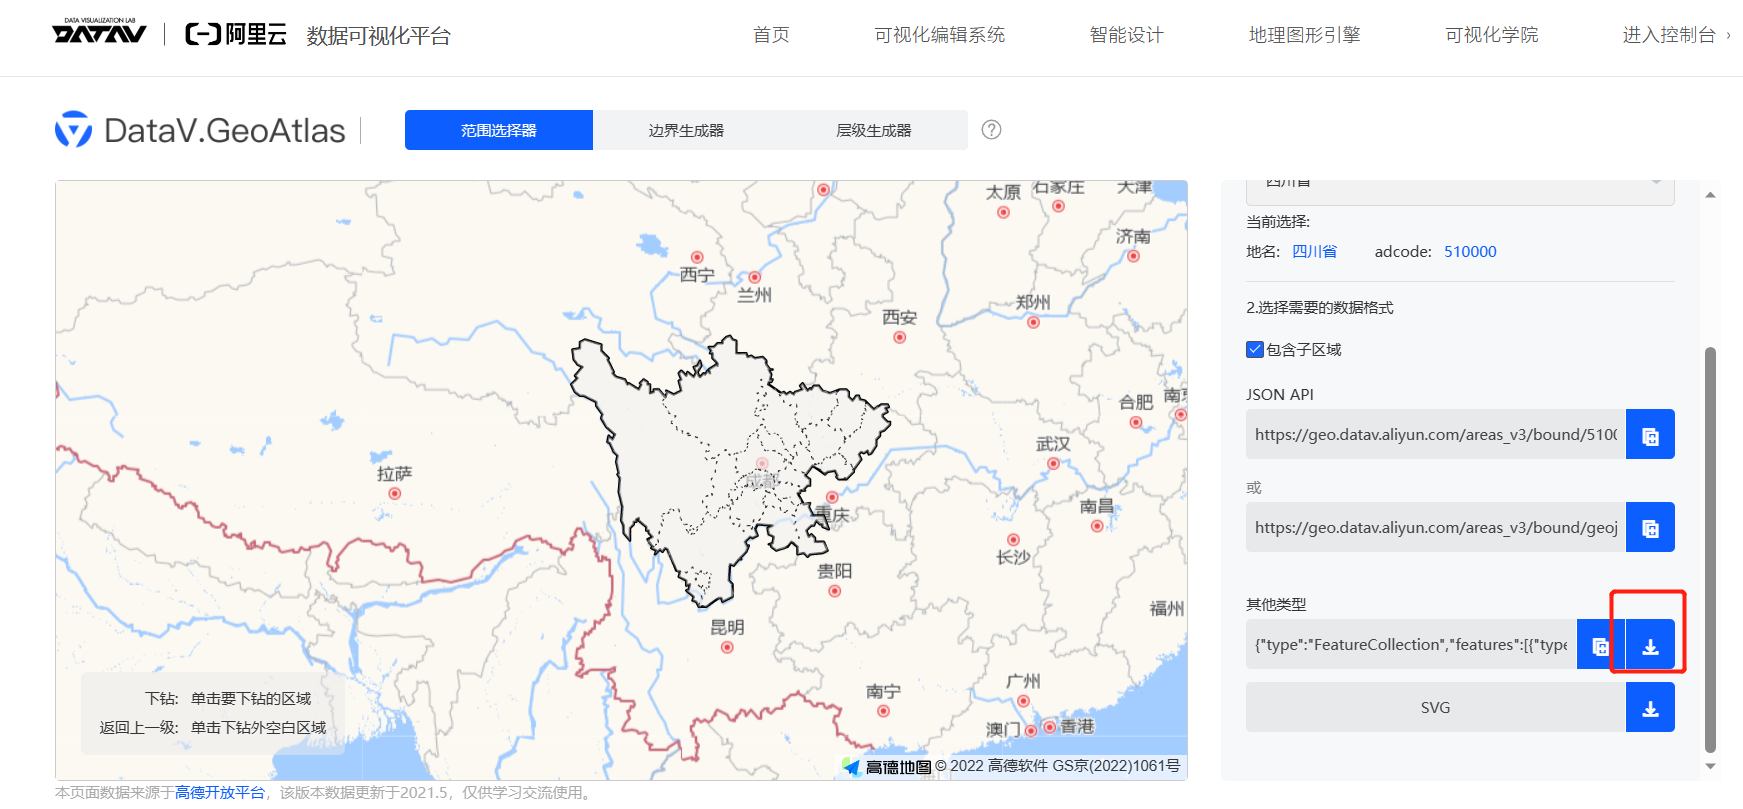Viewport: 1743px width, 809px height.
Task: Click the DataV logo in header
Action: point(99,31)
